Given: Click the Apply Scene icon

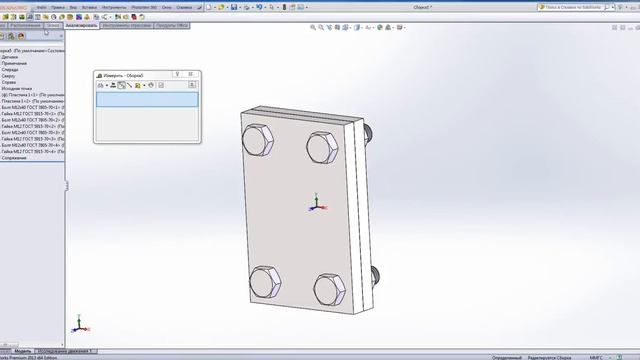Looking at the screenshot, I should point(388,28).
